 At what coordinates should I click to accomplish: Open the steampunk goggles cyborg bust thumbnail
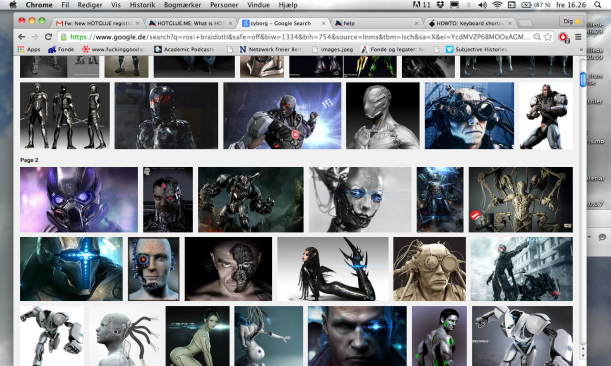coord(429,269)
